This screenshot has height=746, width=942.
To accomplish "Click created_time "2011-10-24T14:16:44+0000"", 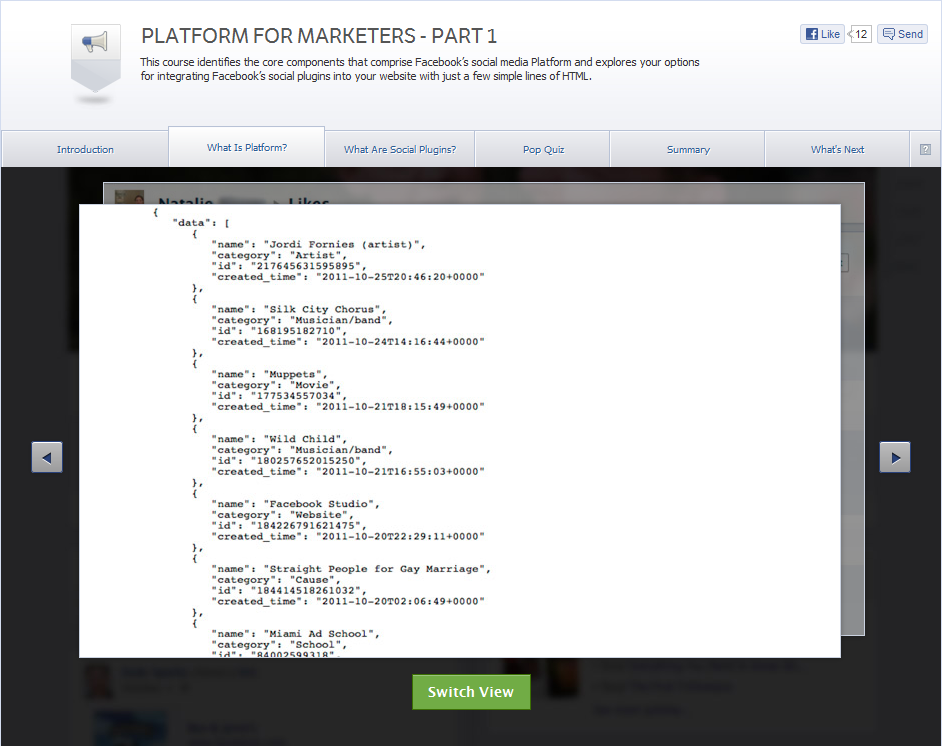I will click(348, 342).
